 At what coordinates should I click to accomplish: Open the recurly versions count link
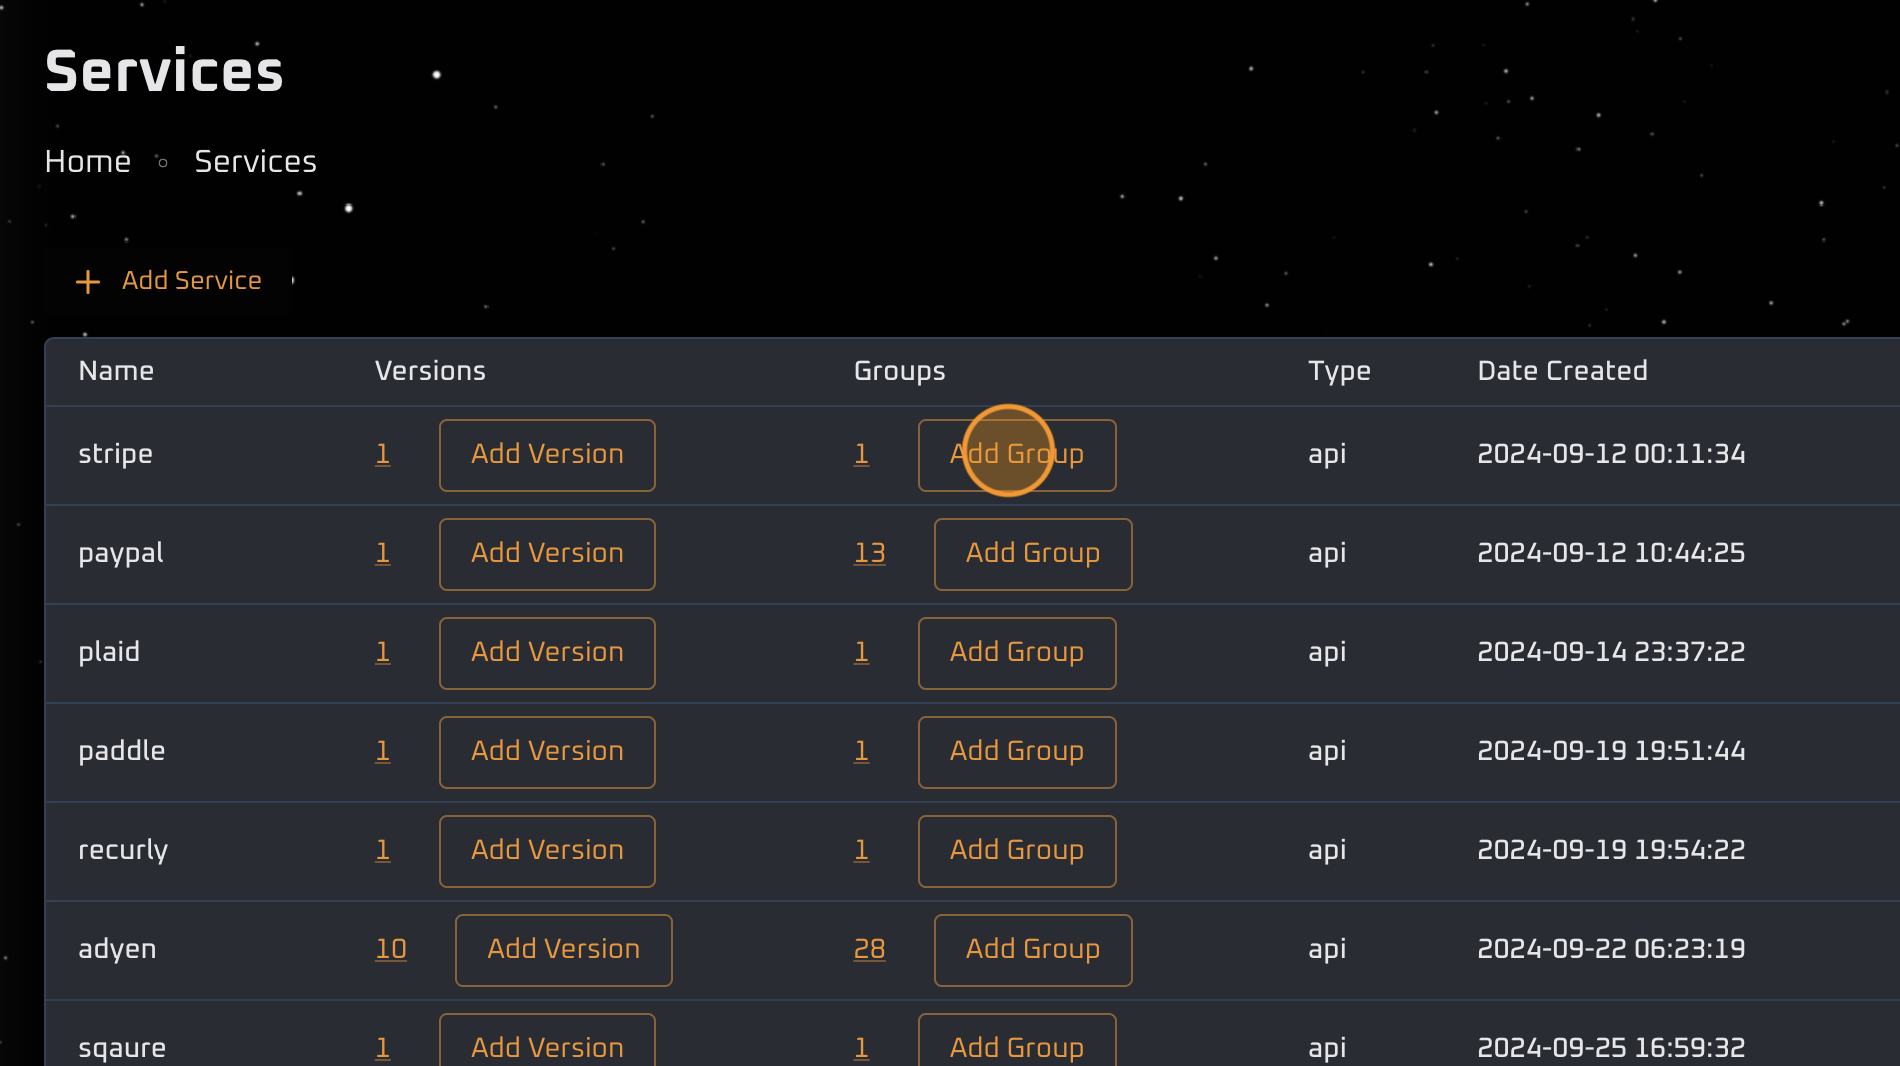383,850
